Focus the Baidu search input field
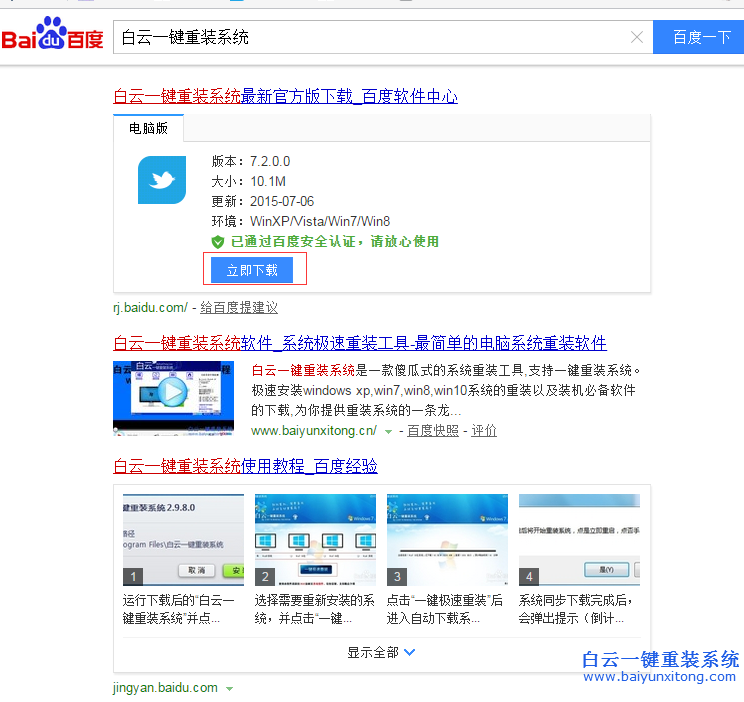The width and height of the screenshot is (744, 702). (x=370, y=38)
